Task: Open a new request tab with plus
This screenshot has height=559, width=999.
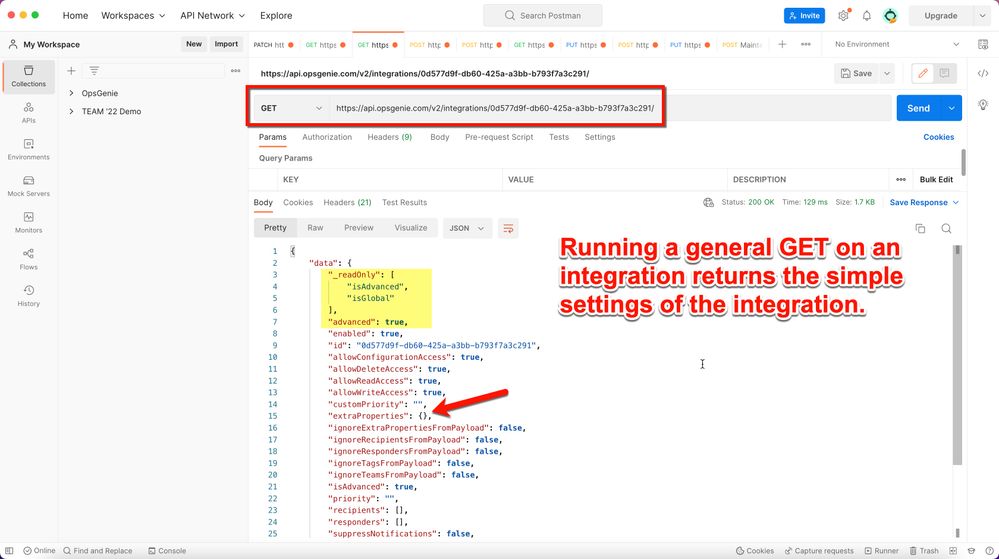Action: (x=782, y=44)
